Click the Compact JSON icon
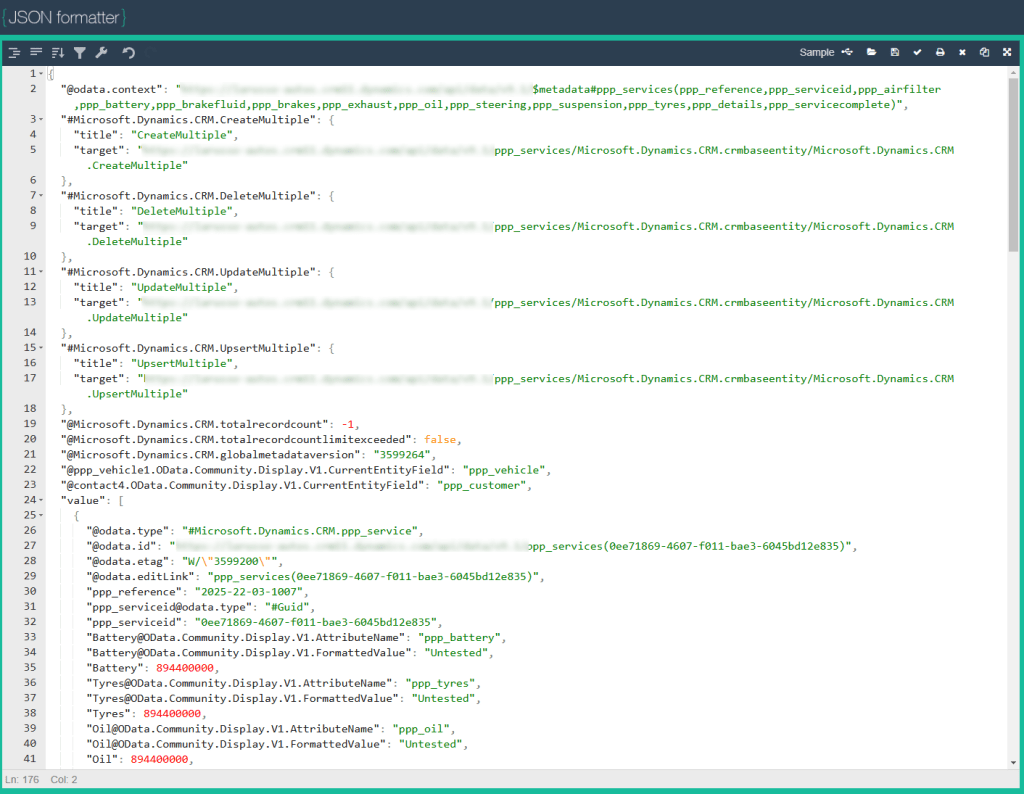The width and height of the screenshot is (1024, 794). pos(36,52)
